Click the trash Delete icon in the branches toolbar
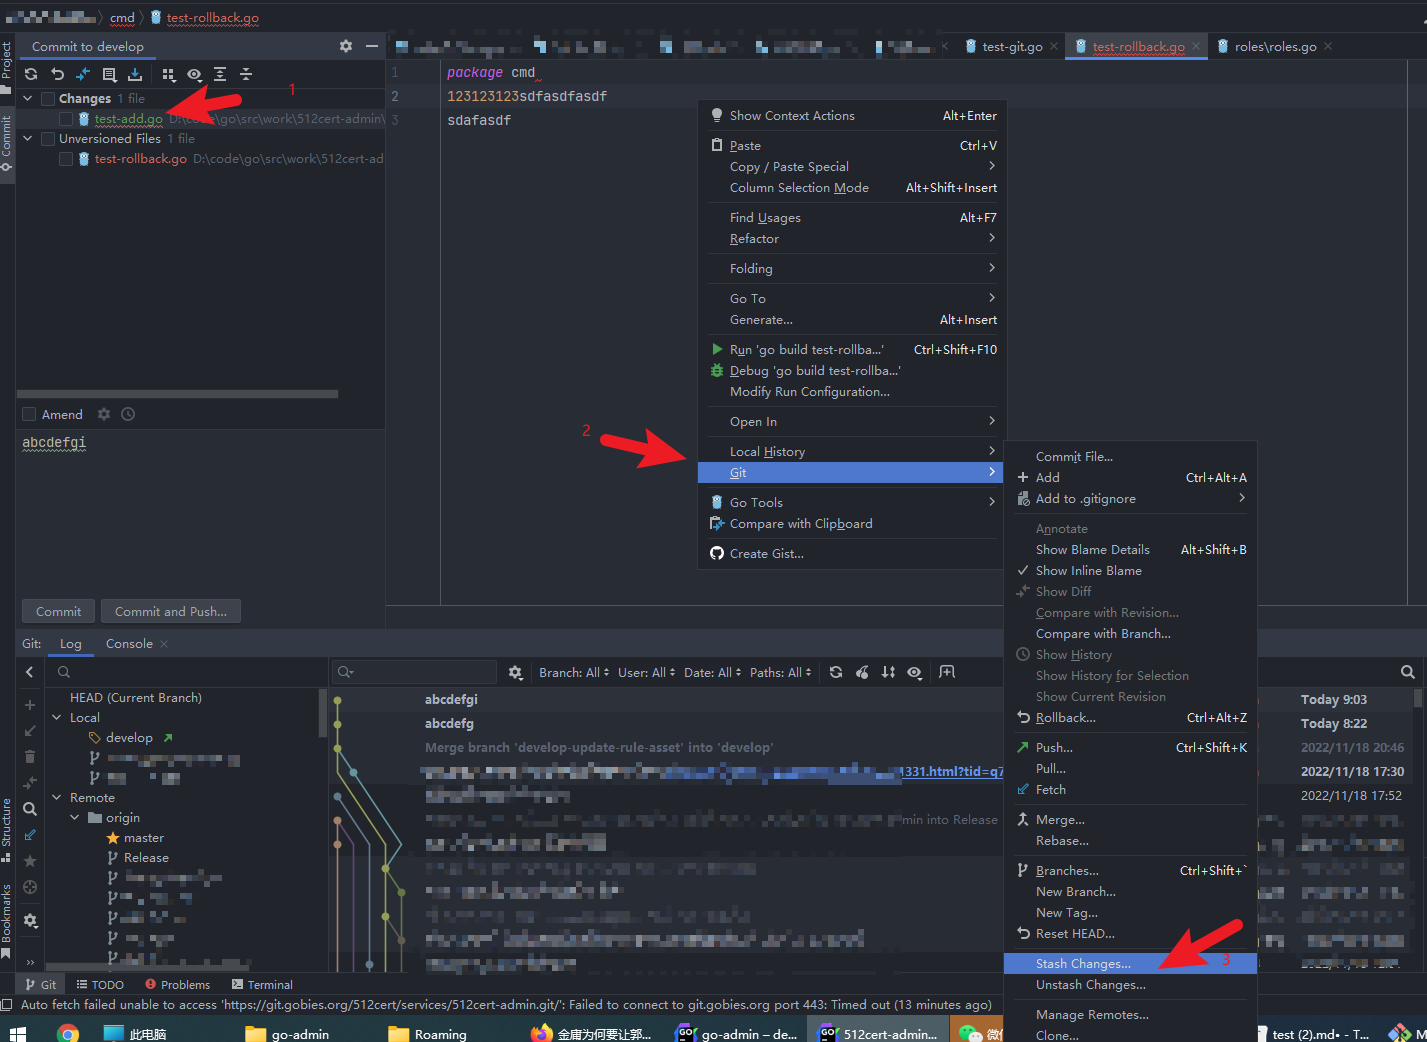The image size is (1427, 1042). 30,757
